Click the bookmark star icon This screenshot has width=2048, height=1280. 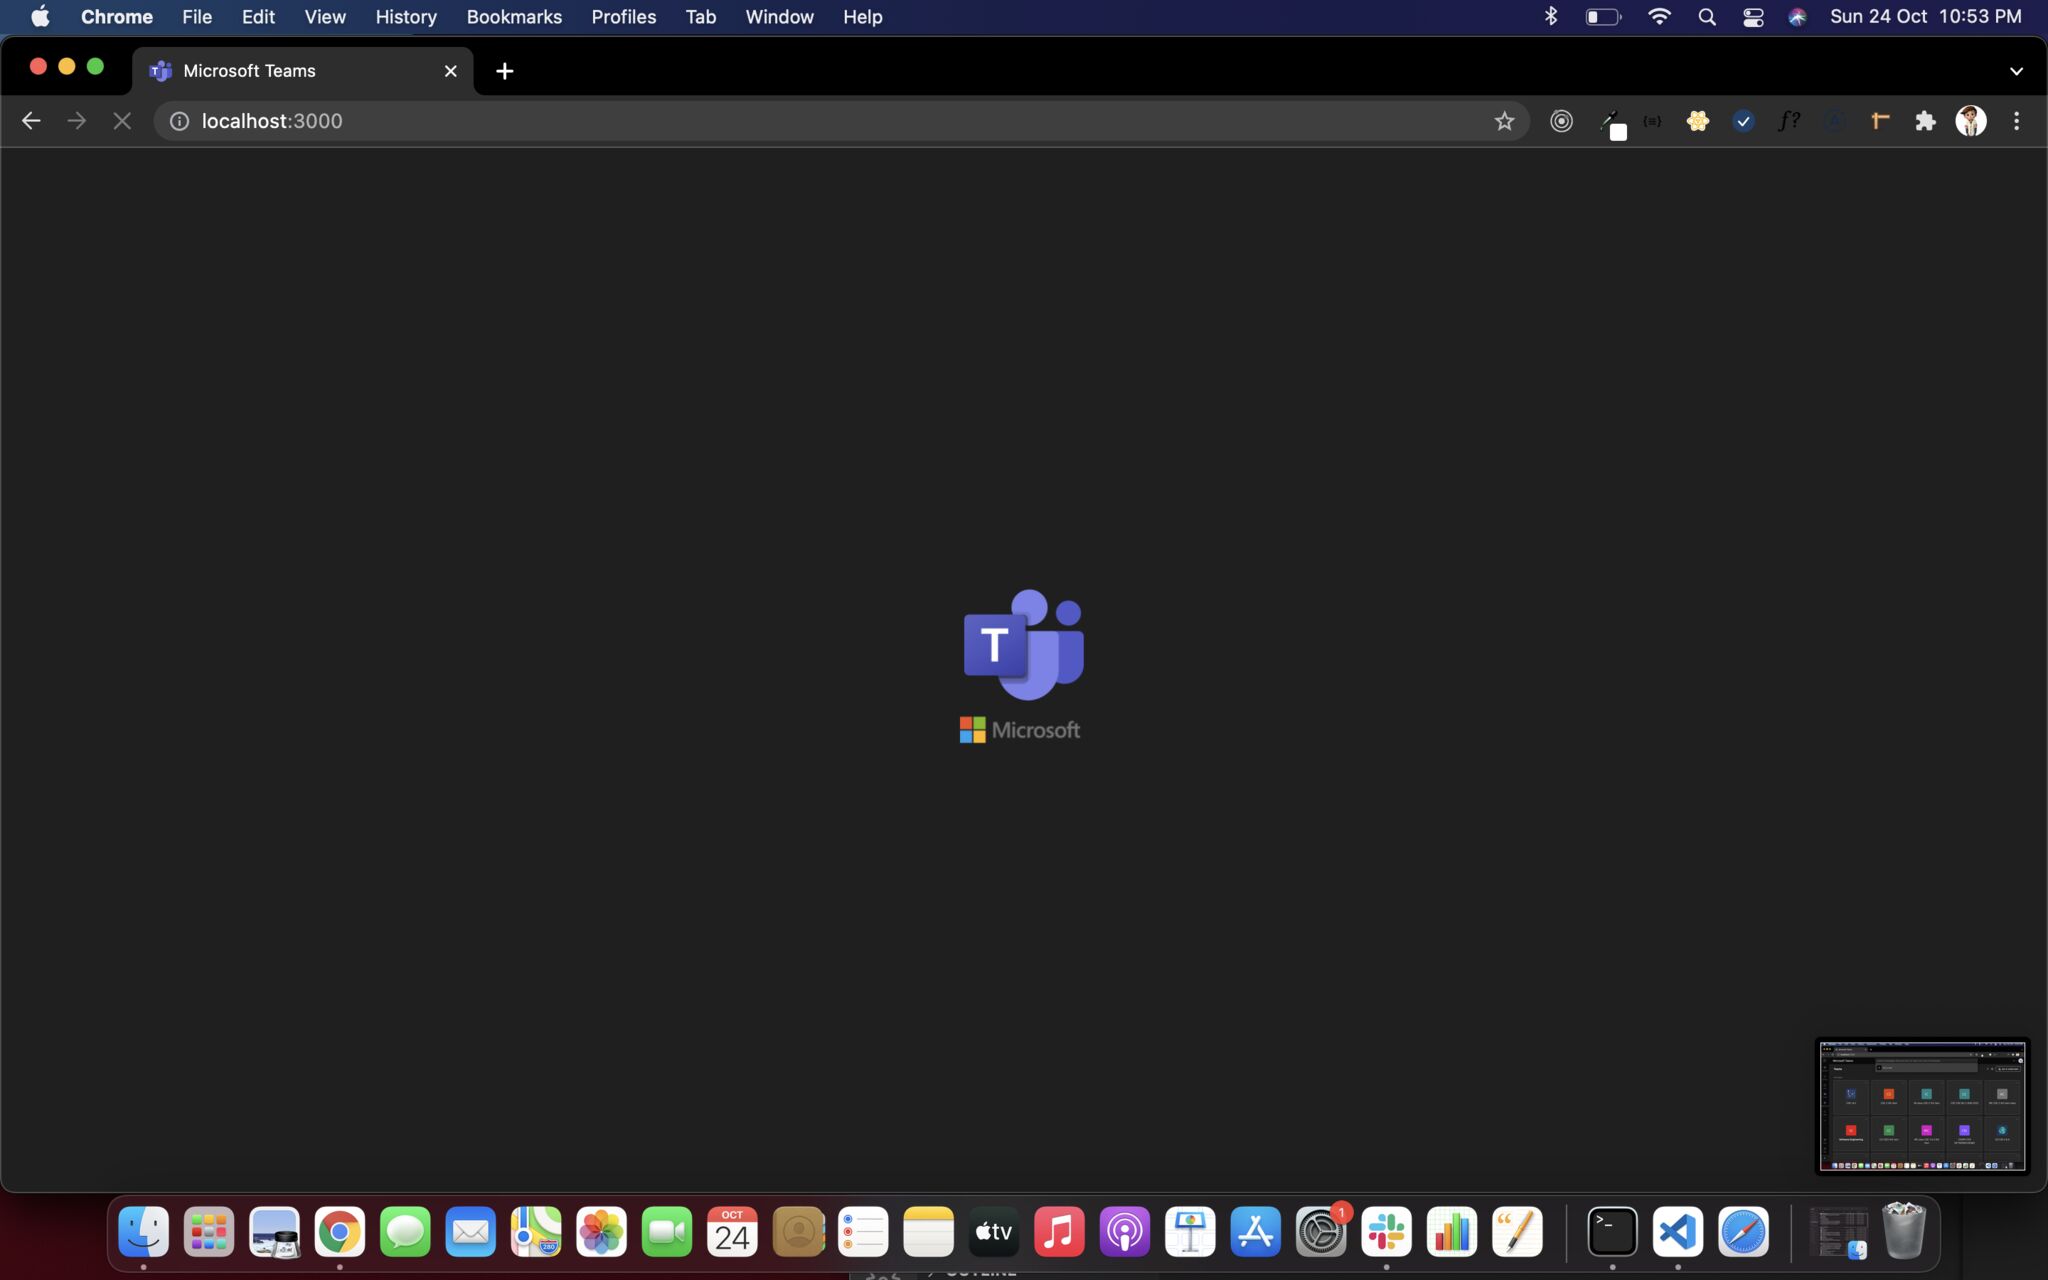tap(1504, 121)
